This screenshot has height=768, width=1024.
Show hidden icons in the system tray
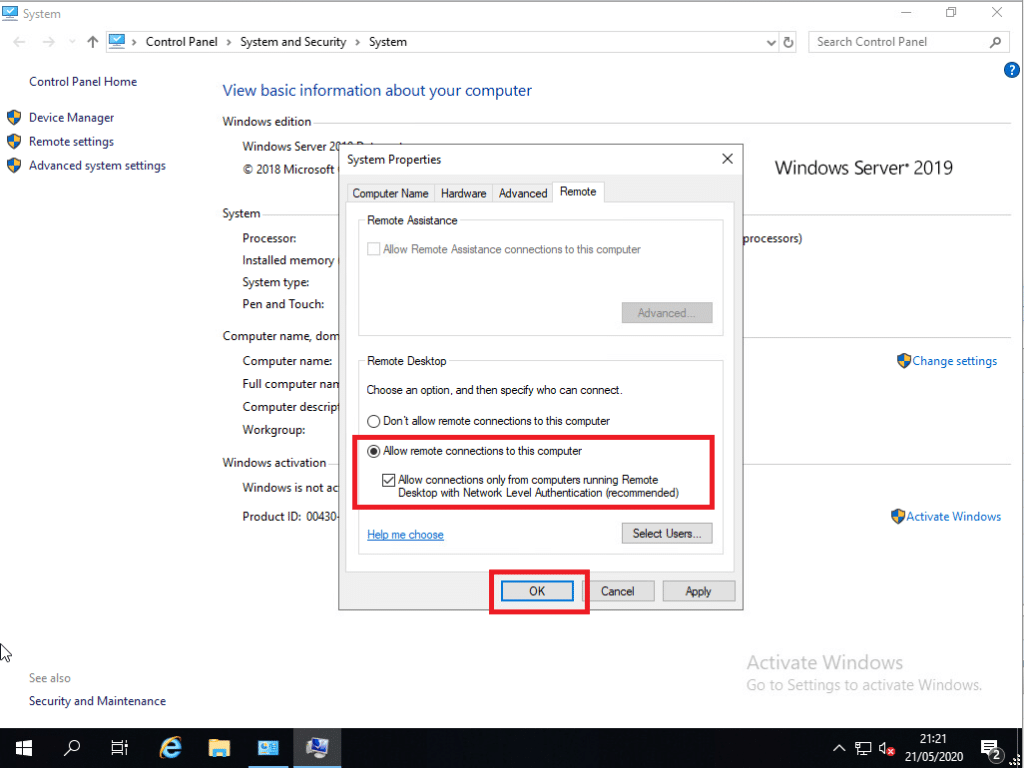[840, 748]
